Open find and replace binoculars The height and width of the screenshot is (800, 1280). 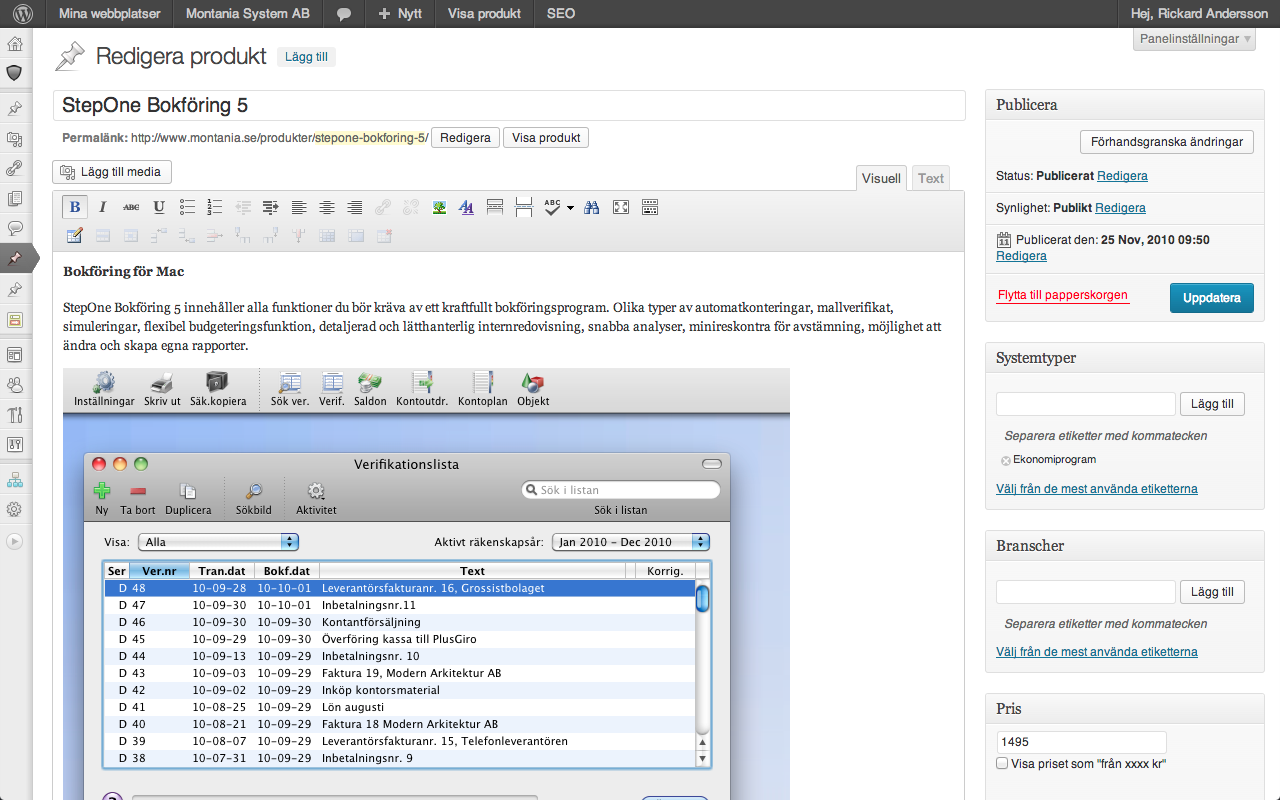(591, 207)
